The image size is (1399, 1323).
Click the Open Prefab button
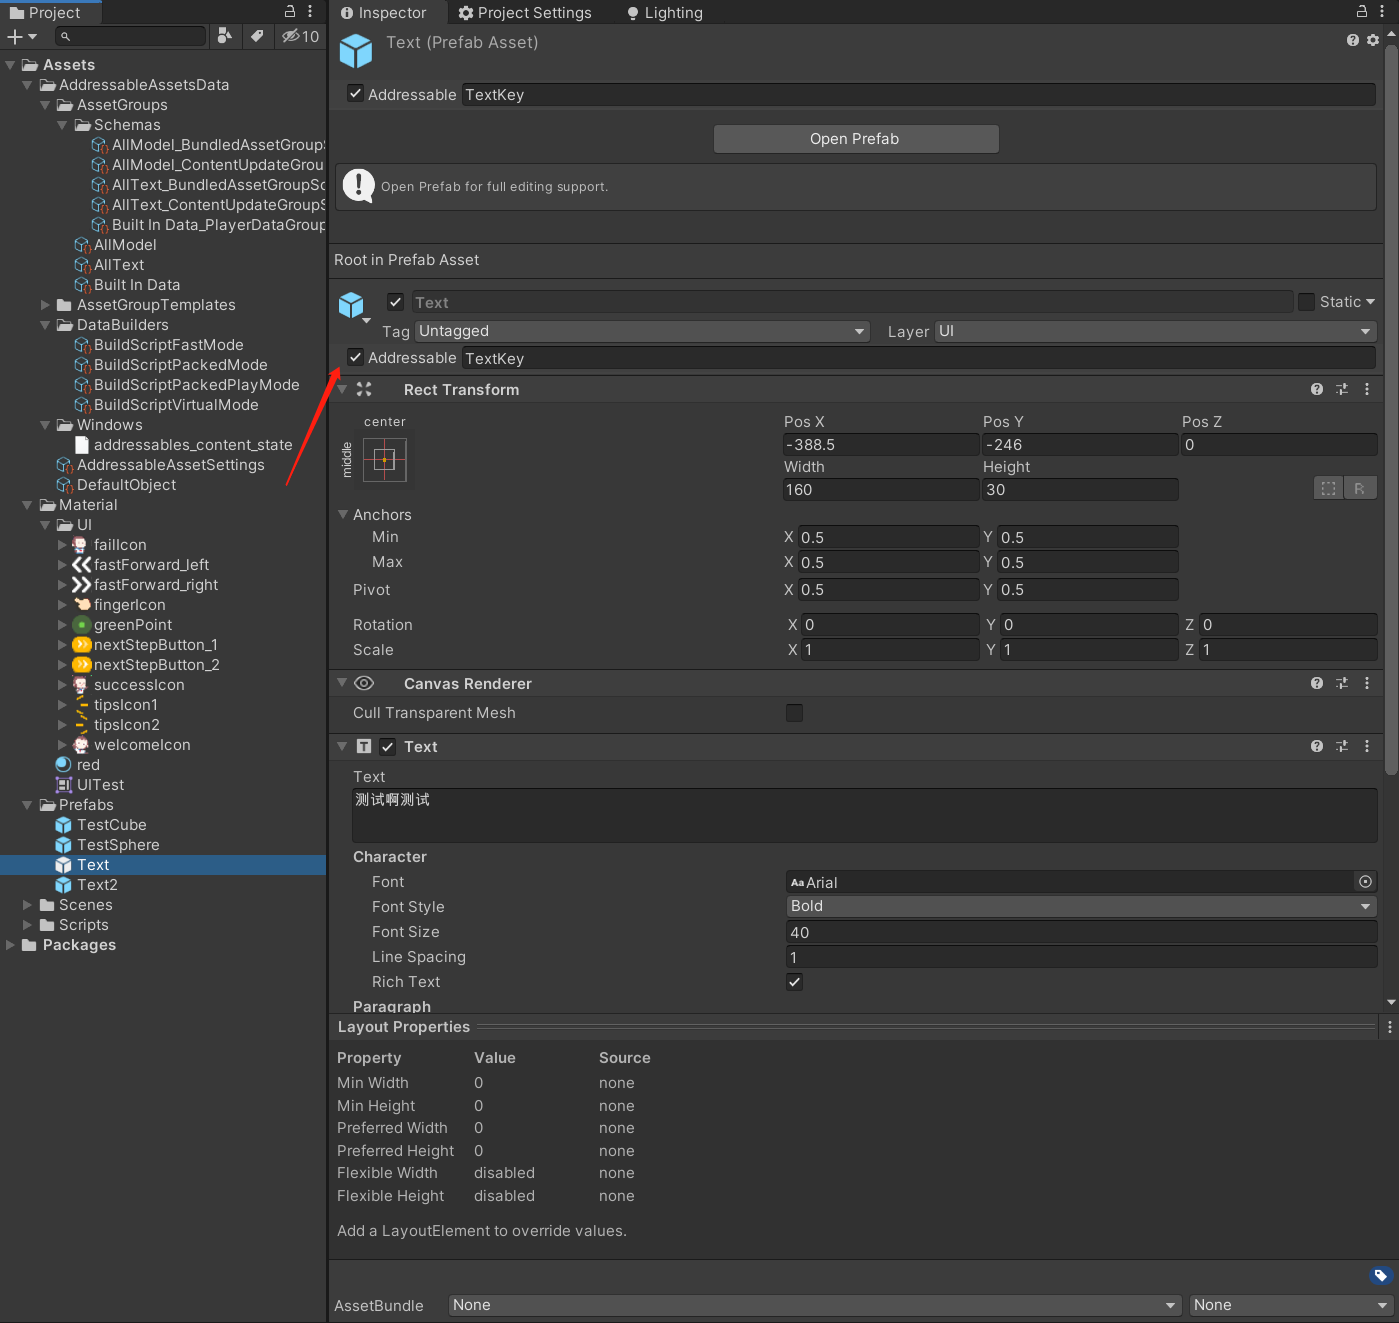[x=855, y=139]
